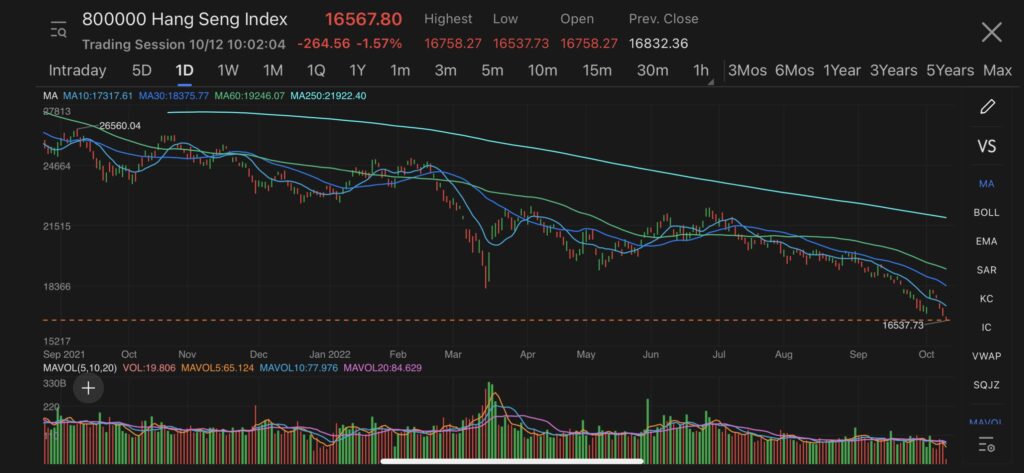1024x473 pixels.
Task: Click the -264.56 -1.57% change value
Action: point(349,44)
